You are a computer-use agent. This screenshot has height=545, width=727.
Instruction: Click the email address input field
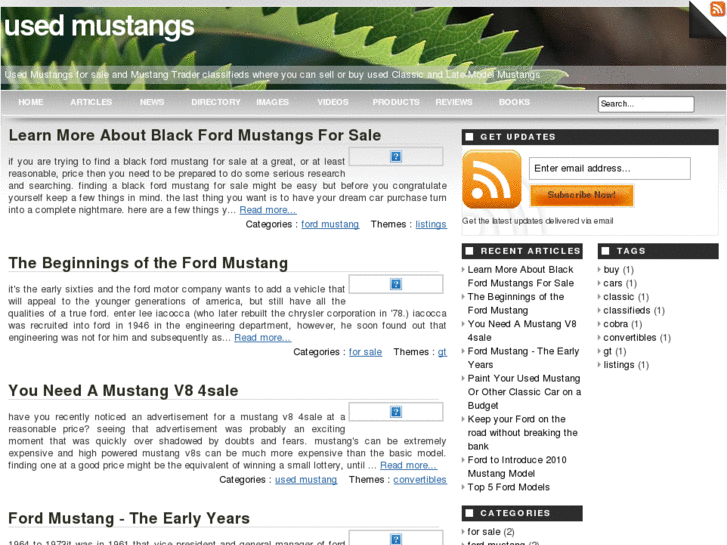(x=610, y=168)
